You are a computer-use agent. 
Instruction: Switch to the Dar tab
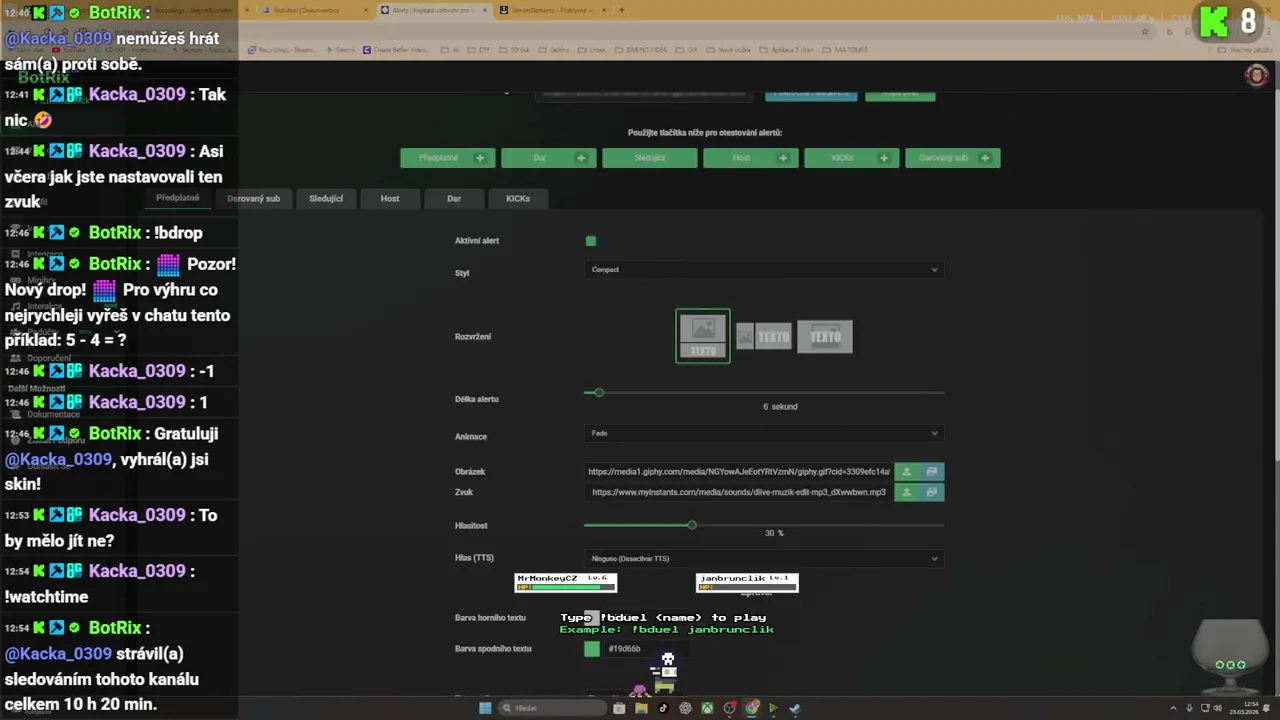[454, 199]
